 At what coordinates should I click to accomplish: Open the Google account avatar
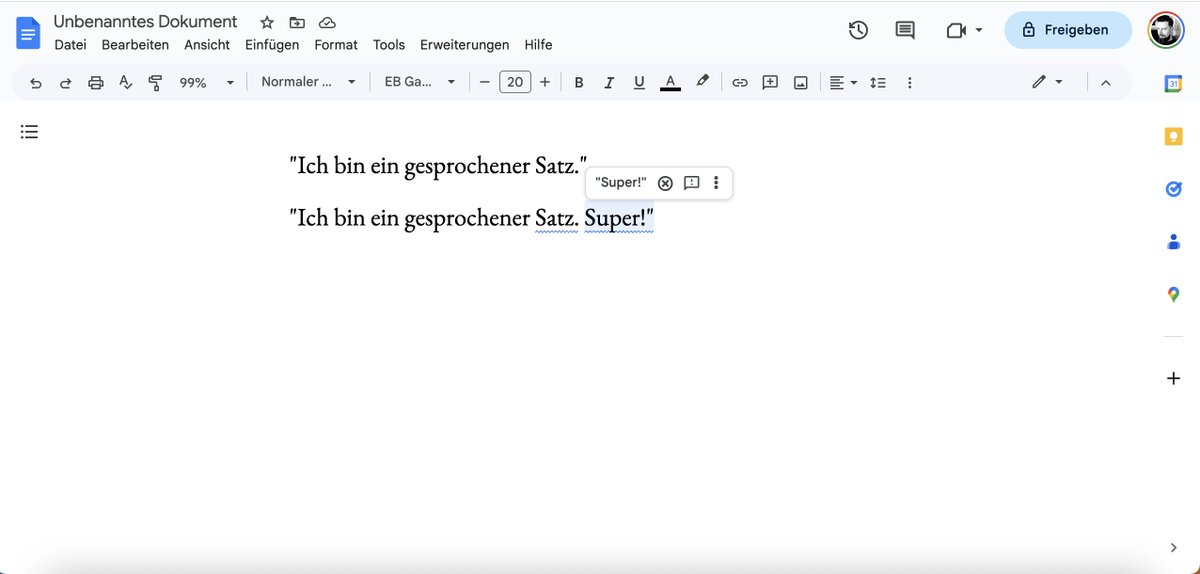coord(1165,30)
